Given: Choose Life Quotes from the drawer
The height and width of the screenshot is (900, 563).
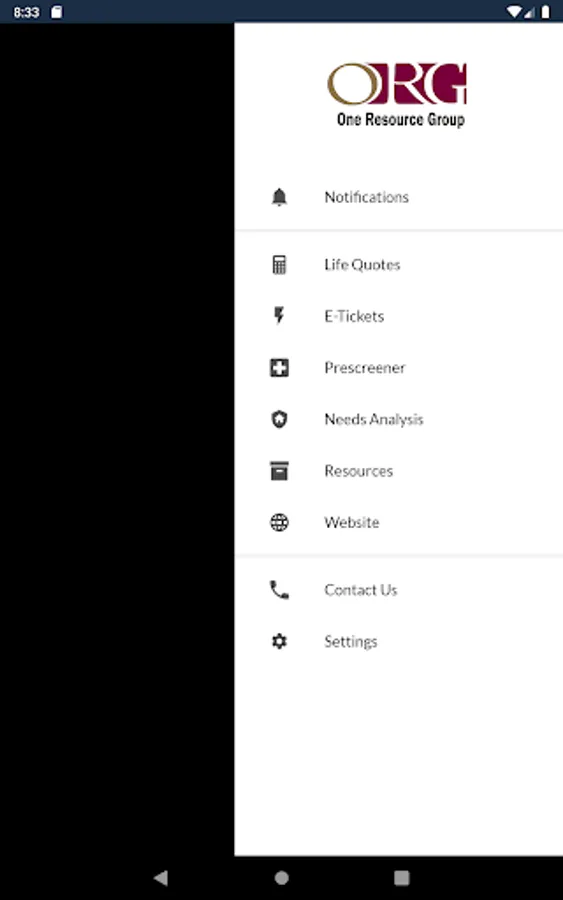Looking at the screenshot, I should 398,265.
